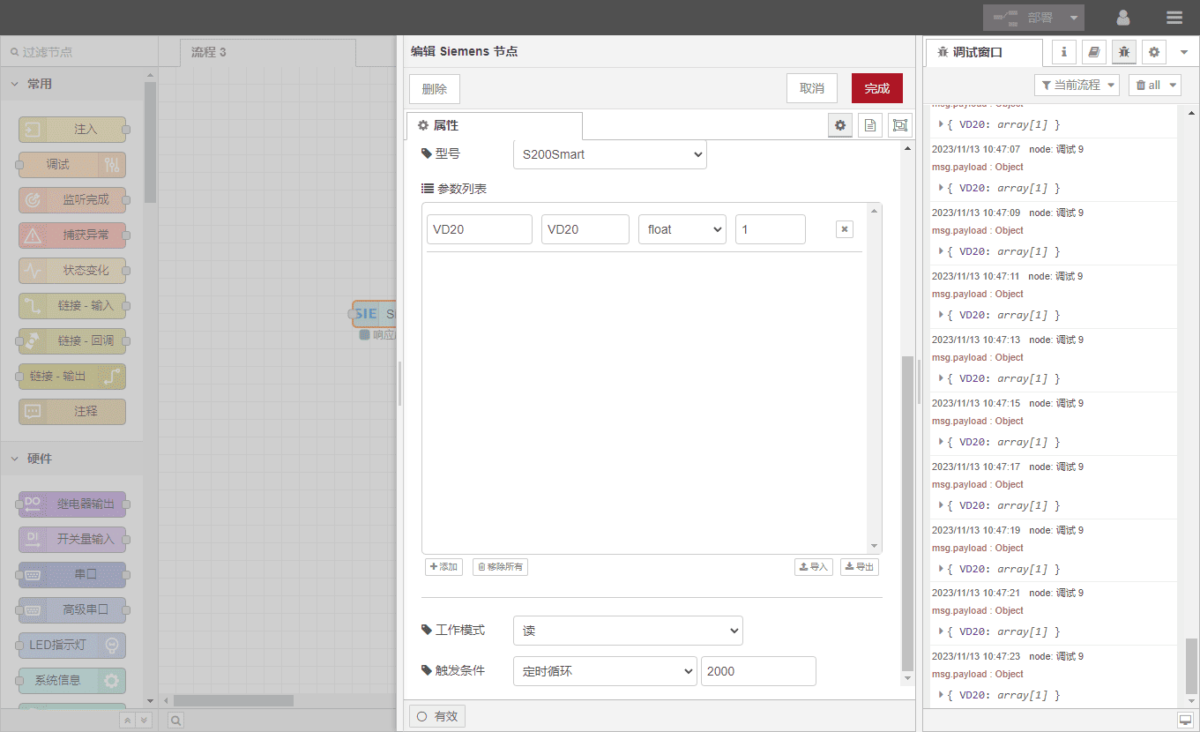Click the user account icon

point(1123,17)
